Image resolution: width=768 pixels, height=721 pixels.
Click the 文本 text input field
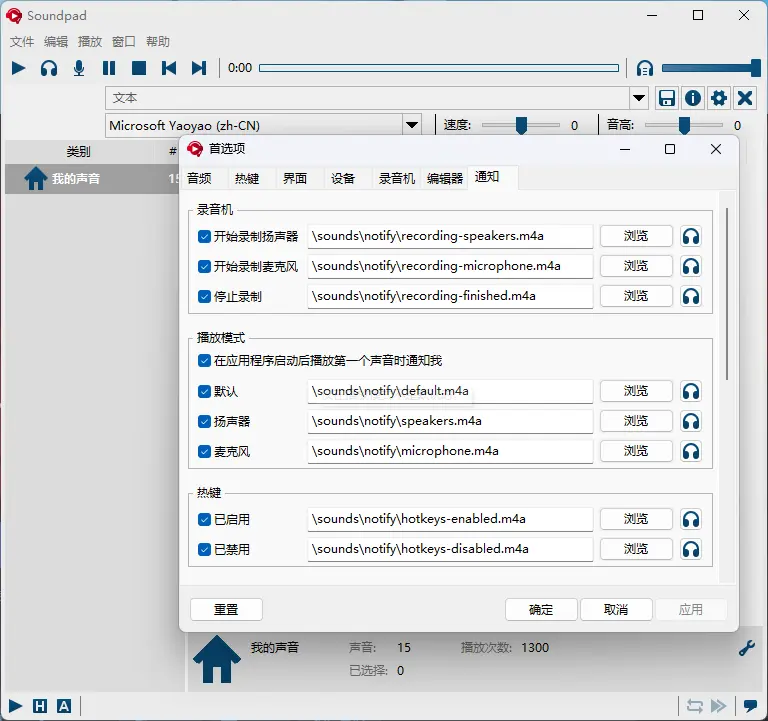(367, 98)
